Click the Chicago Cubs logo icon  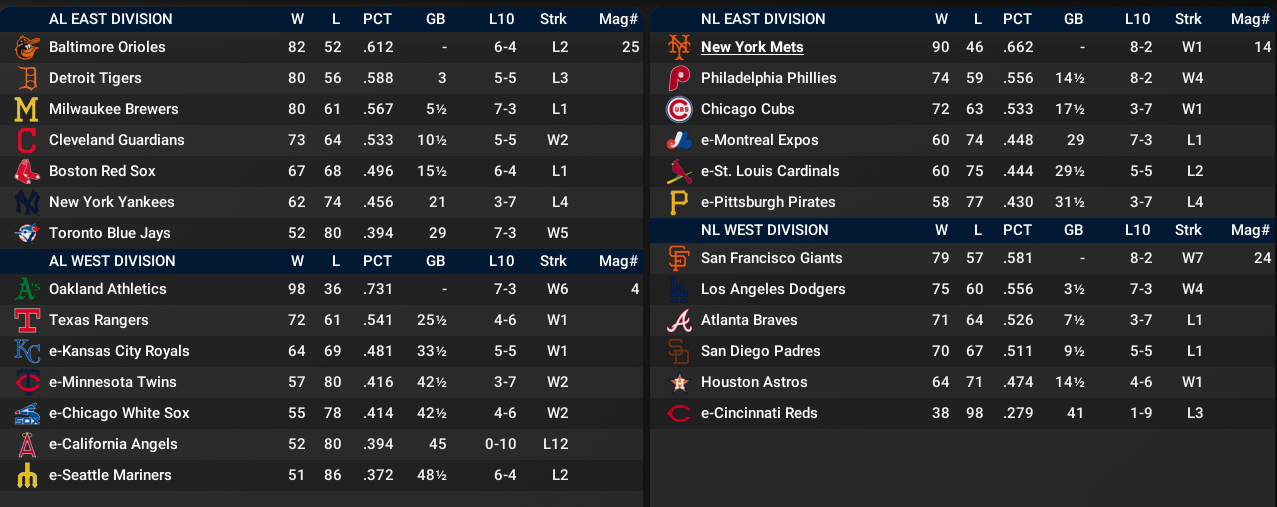679,109
